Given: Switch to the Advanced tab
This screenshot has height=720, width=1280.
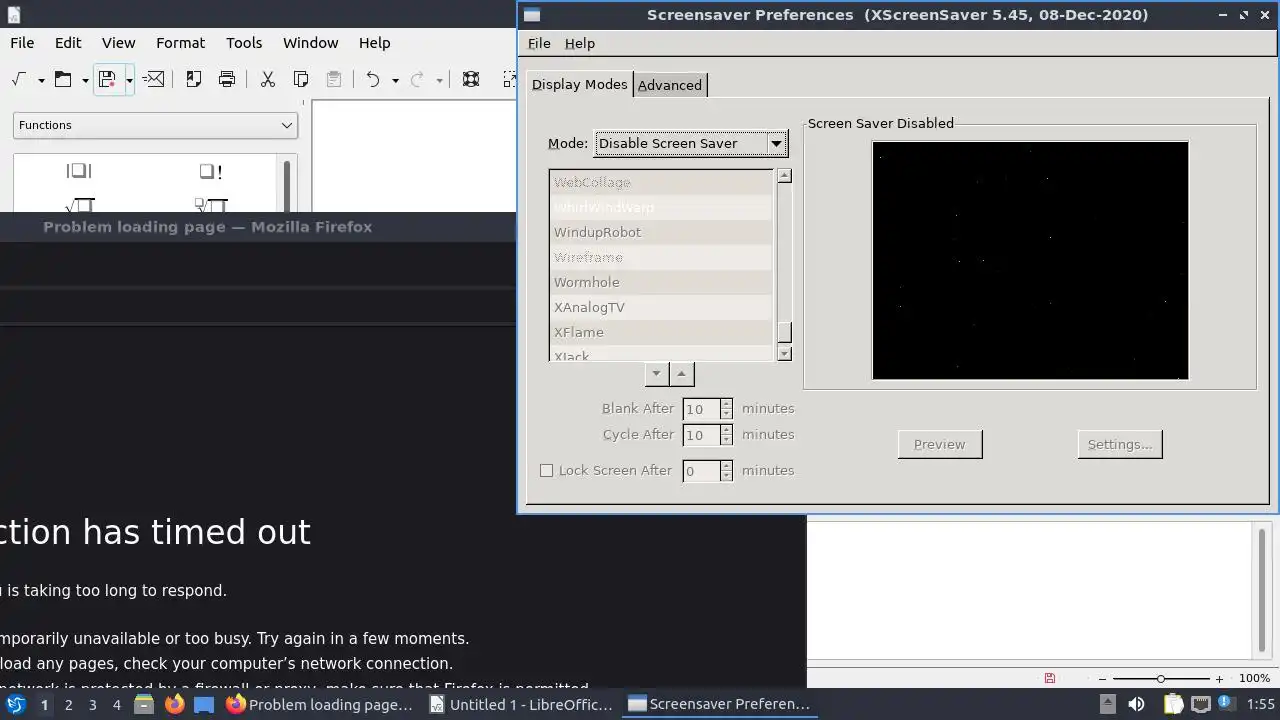Looking at the screenshot, I should pos(670,85).
